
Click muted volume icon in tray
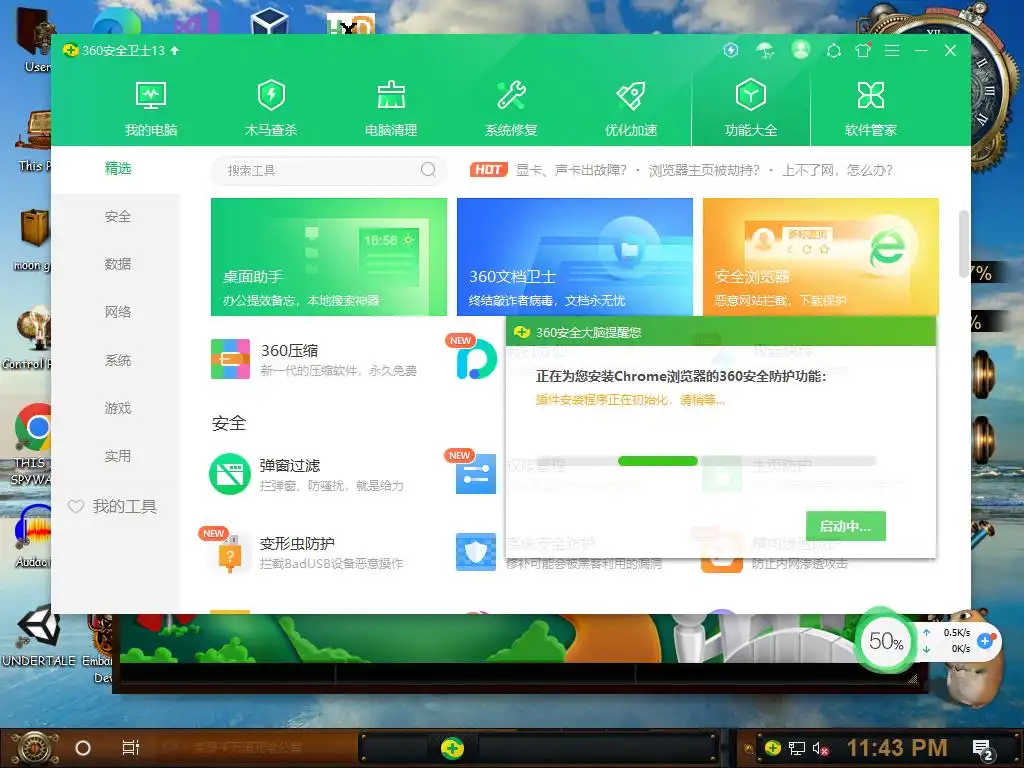[x=820, y=748]
